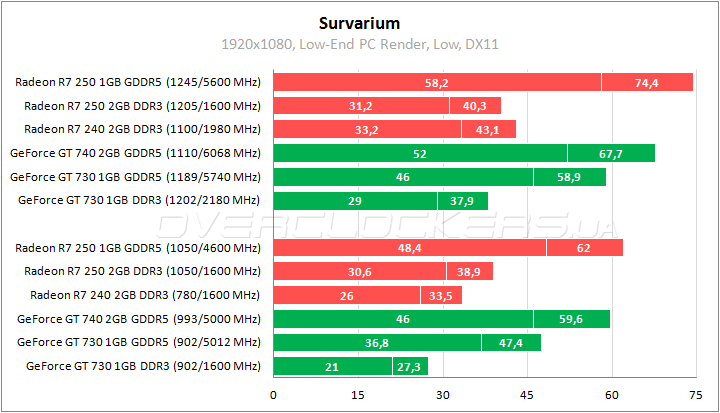Click label 'GeForce GT 730 1GB GDDR5 (902/5012 MHz)'
720x413 pixels.
tap(139, 342)
